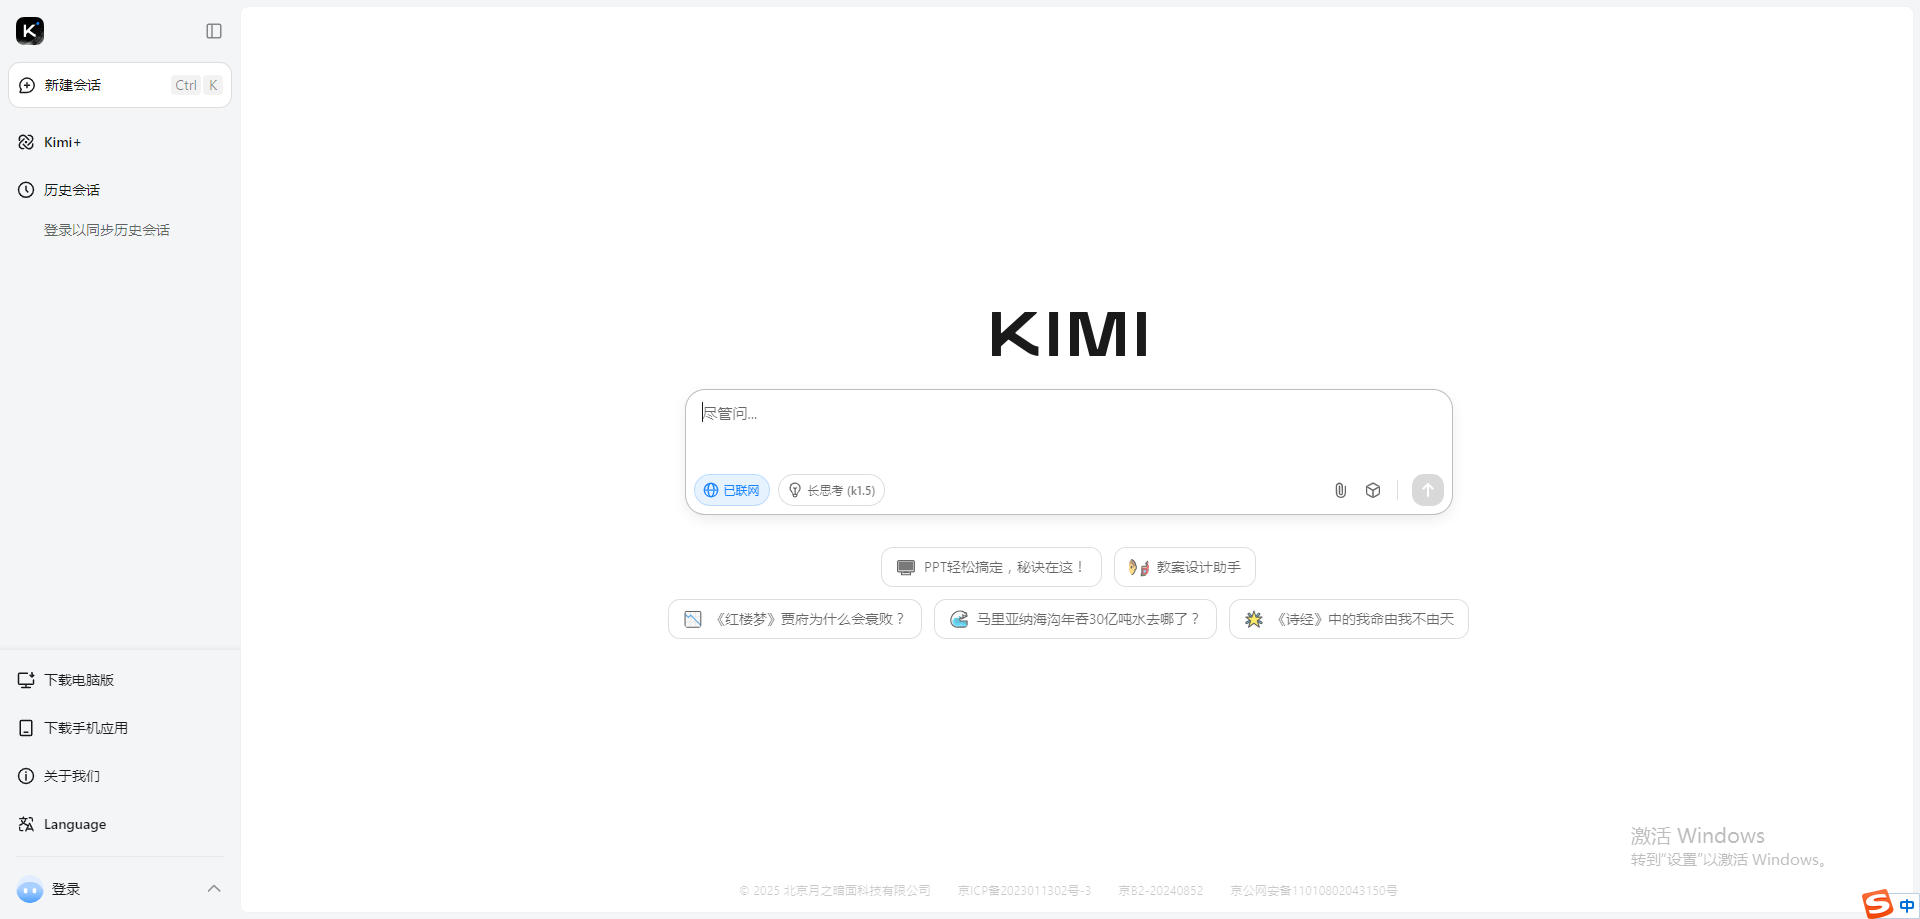This screenshot has width=1920, height=919.
Task: Click the picture icon on 《红楼梦》 prompt
Action: pos(693,619)
